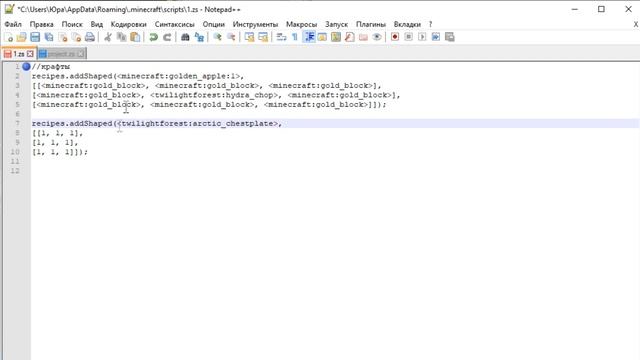The width and height of the screenshot is (640, 360).
Task: Save the current file with toolbar icon
Action: 35,37
